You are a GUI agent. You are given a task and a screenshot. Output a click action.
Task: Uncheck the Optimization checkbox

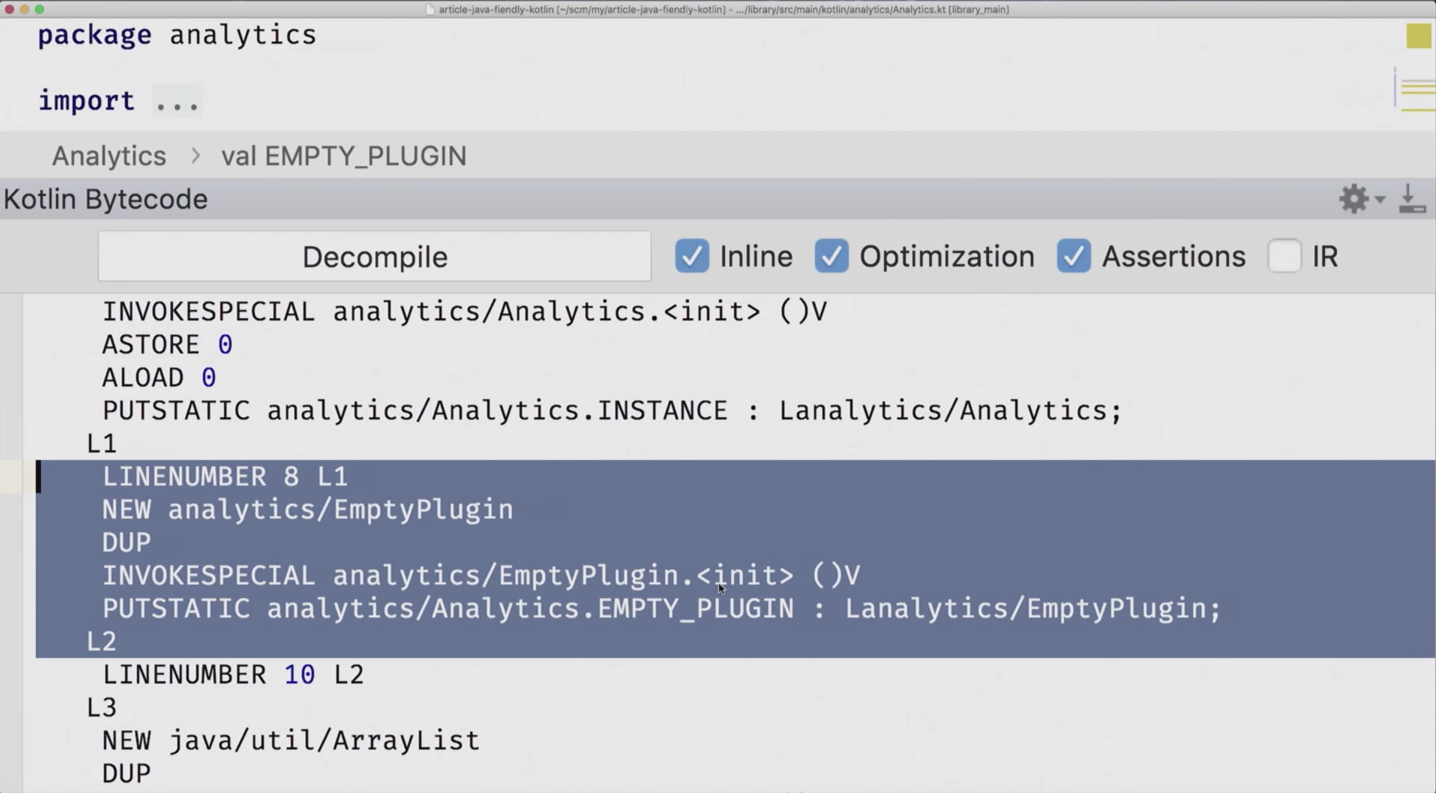pos(831,257)
